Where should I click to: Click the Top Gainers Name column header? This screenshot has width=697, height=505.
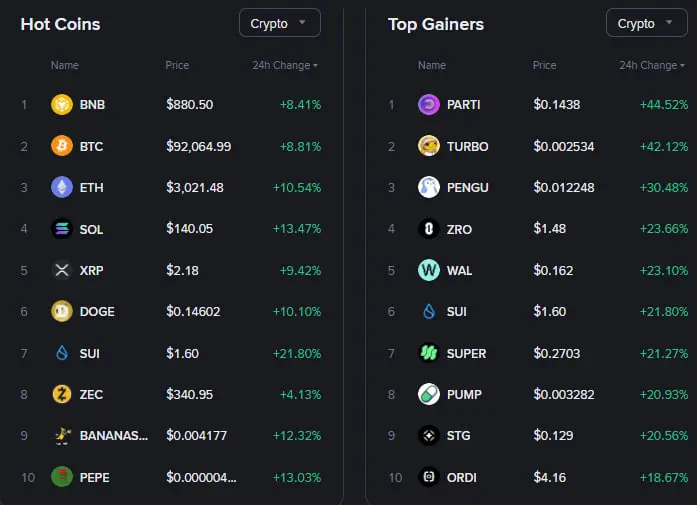[432, 65]
